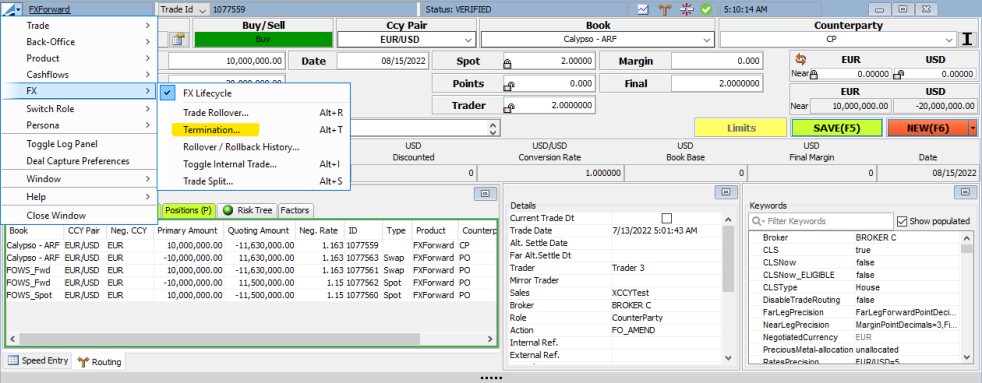Select Toggle Internal Trade... menu item
This screenshot has height=383, width=982.
[254, 165]
